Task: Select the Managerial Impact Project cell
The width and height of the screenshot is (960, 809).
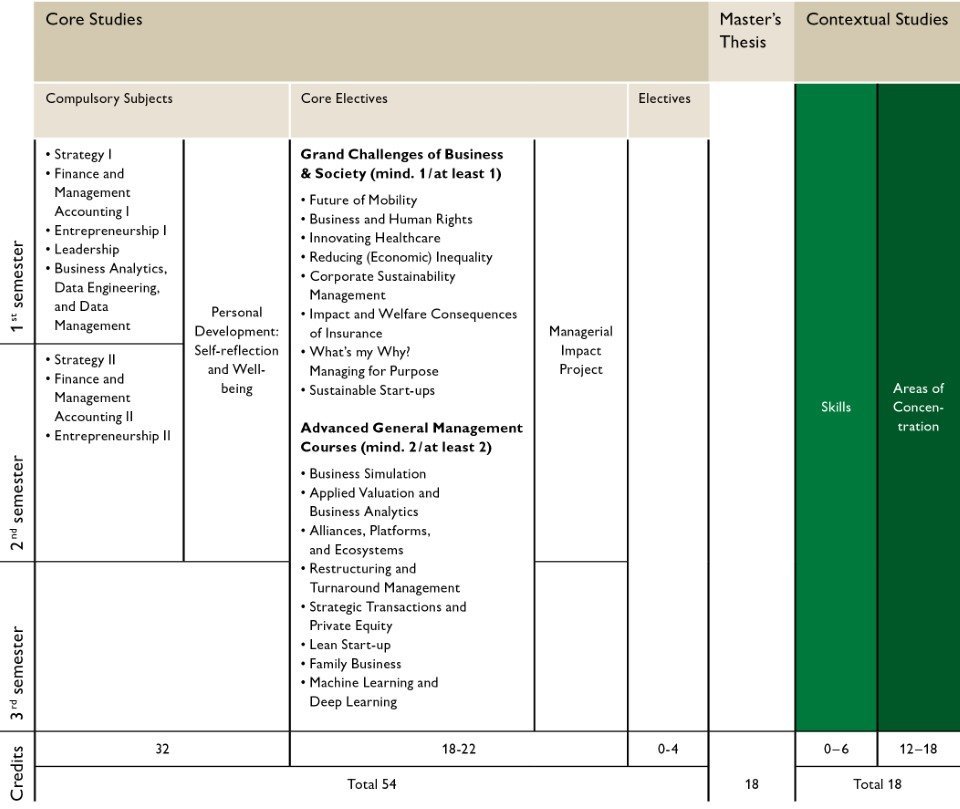Action: 580,350
